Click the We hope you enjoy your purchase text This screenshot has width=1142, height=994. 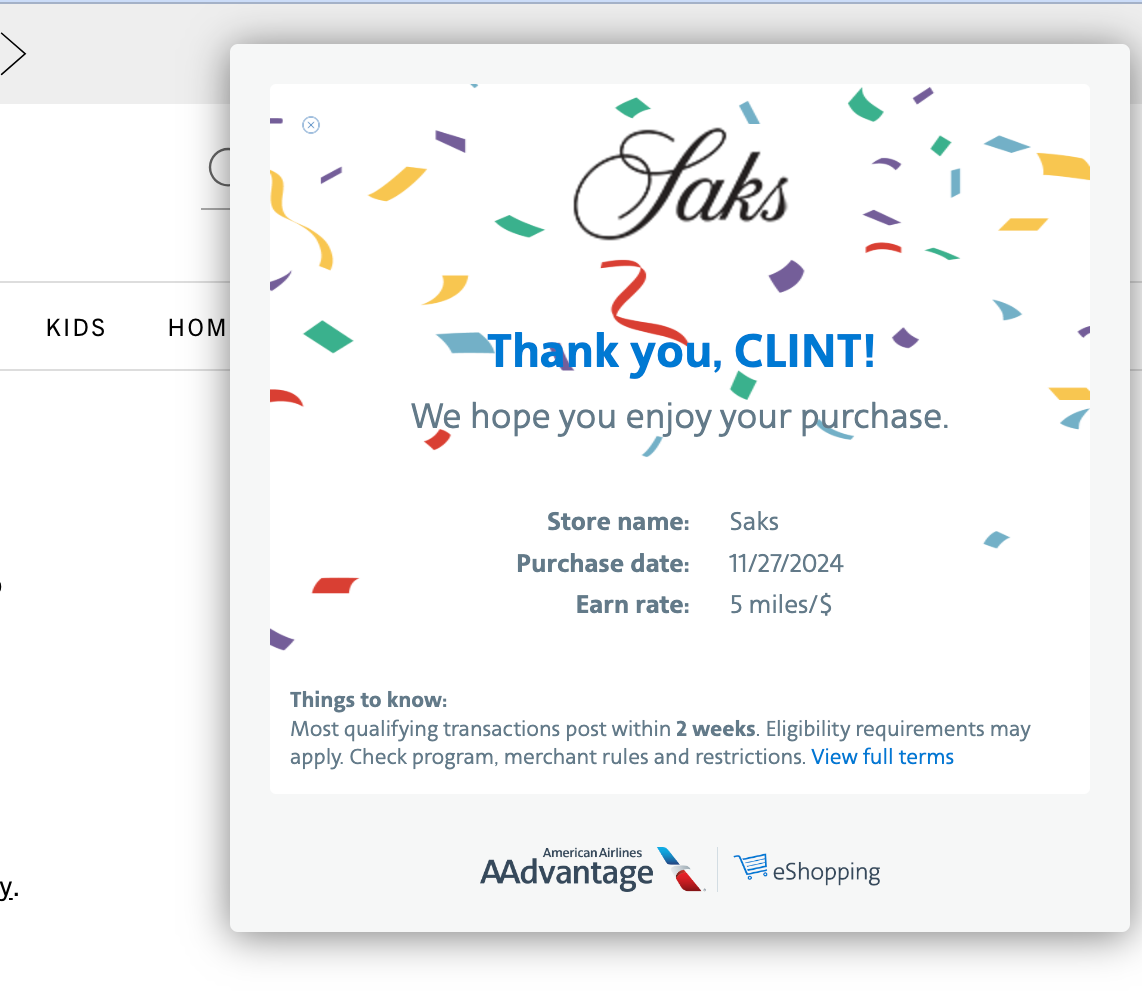click(680, 417)
